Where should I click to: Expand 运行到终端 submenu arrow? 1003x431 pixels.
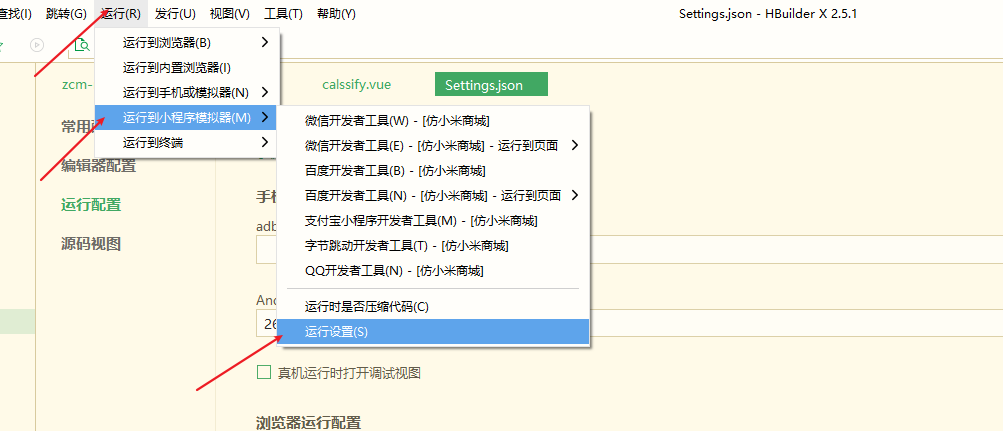(x=265, y=143)
